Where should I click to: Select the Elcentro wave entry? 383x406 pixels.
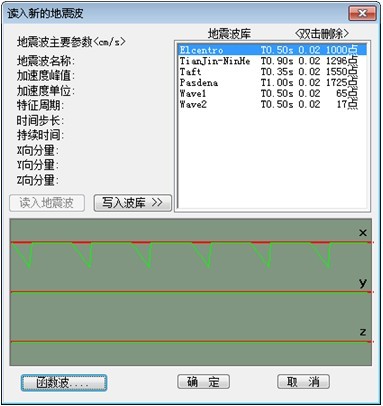click(272, 50)
